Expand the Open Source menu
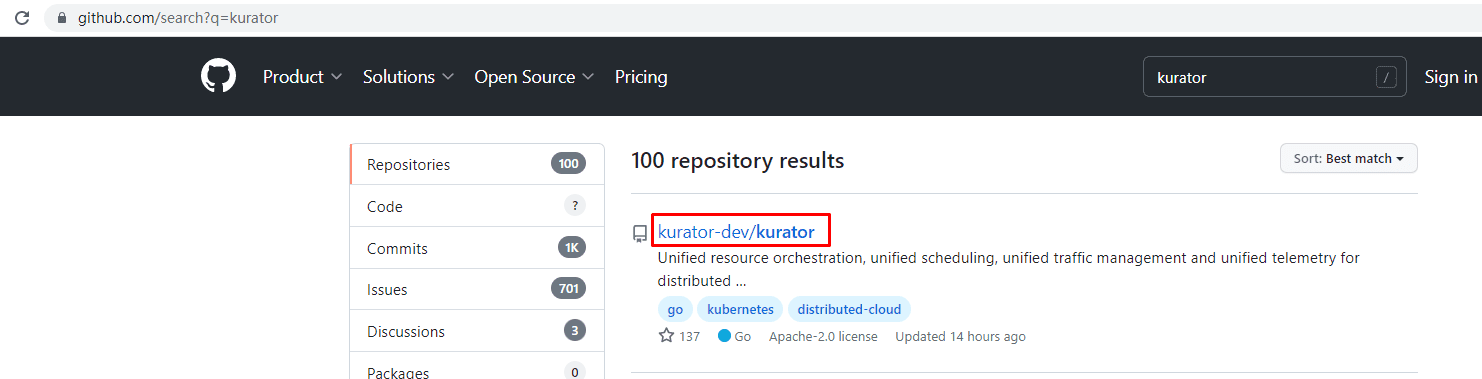1482x379 pixels. tap(534, 77)
